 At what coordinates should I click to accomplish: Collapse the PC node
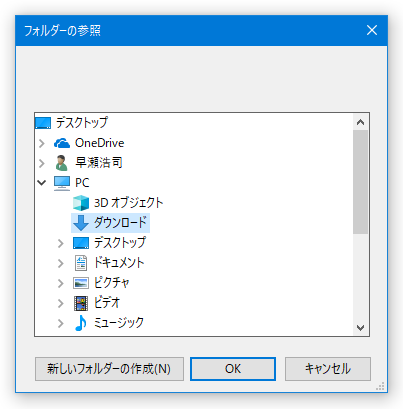tap(42, 183)
